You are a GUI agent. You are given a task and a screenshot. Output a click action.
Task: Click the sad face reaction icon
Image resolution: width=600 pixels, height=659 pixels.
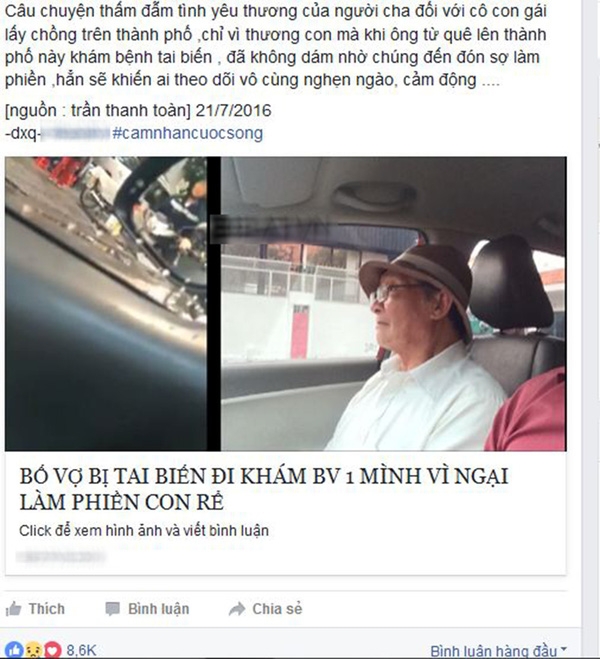(34, 650)
